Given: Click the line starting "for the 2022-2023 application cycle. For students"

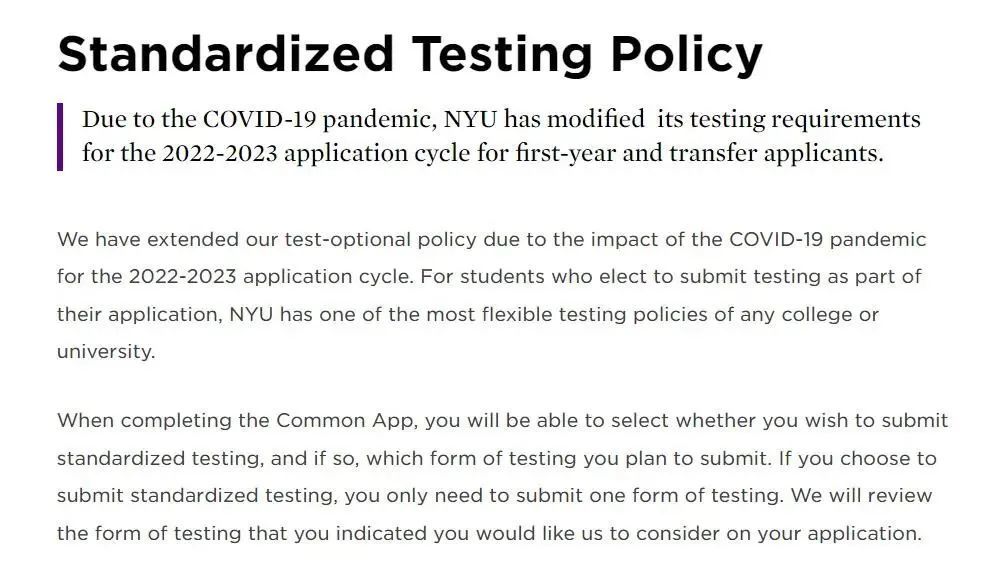Looking at the screenshot, I should pos(489,277).
